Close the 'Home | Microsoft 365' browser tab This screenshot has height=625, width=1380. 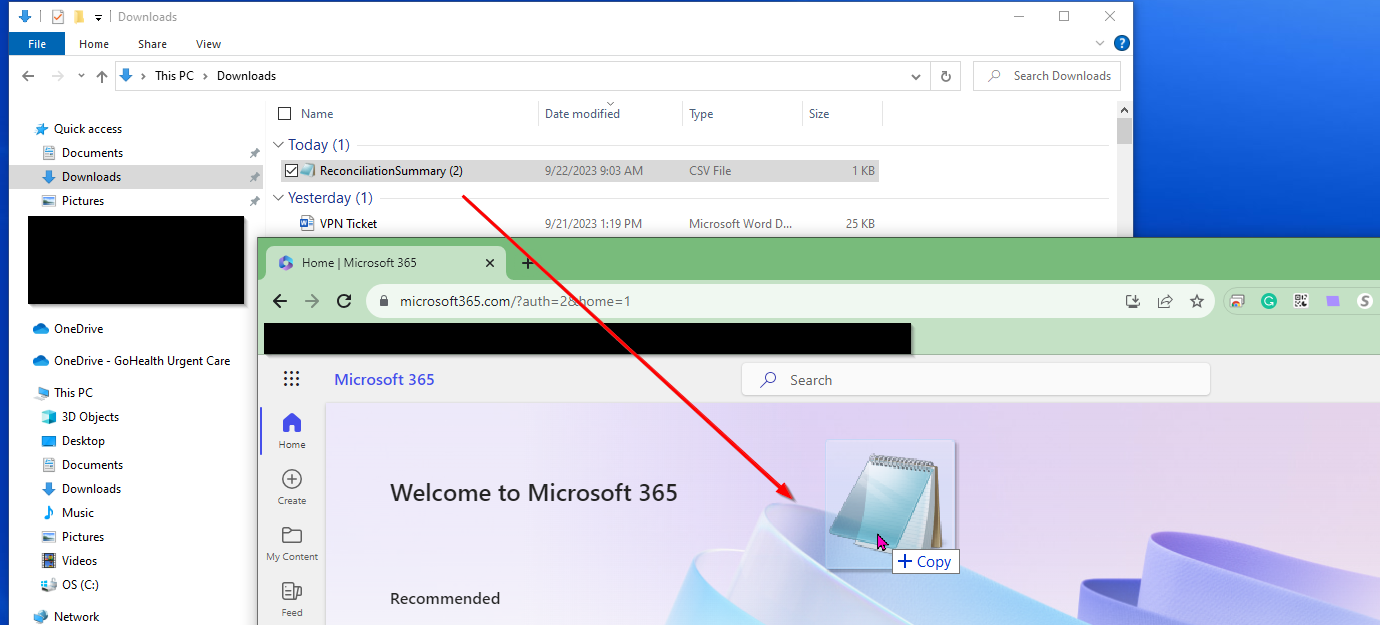[490, 263]
